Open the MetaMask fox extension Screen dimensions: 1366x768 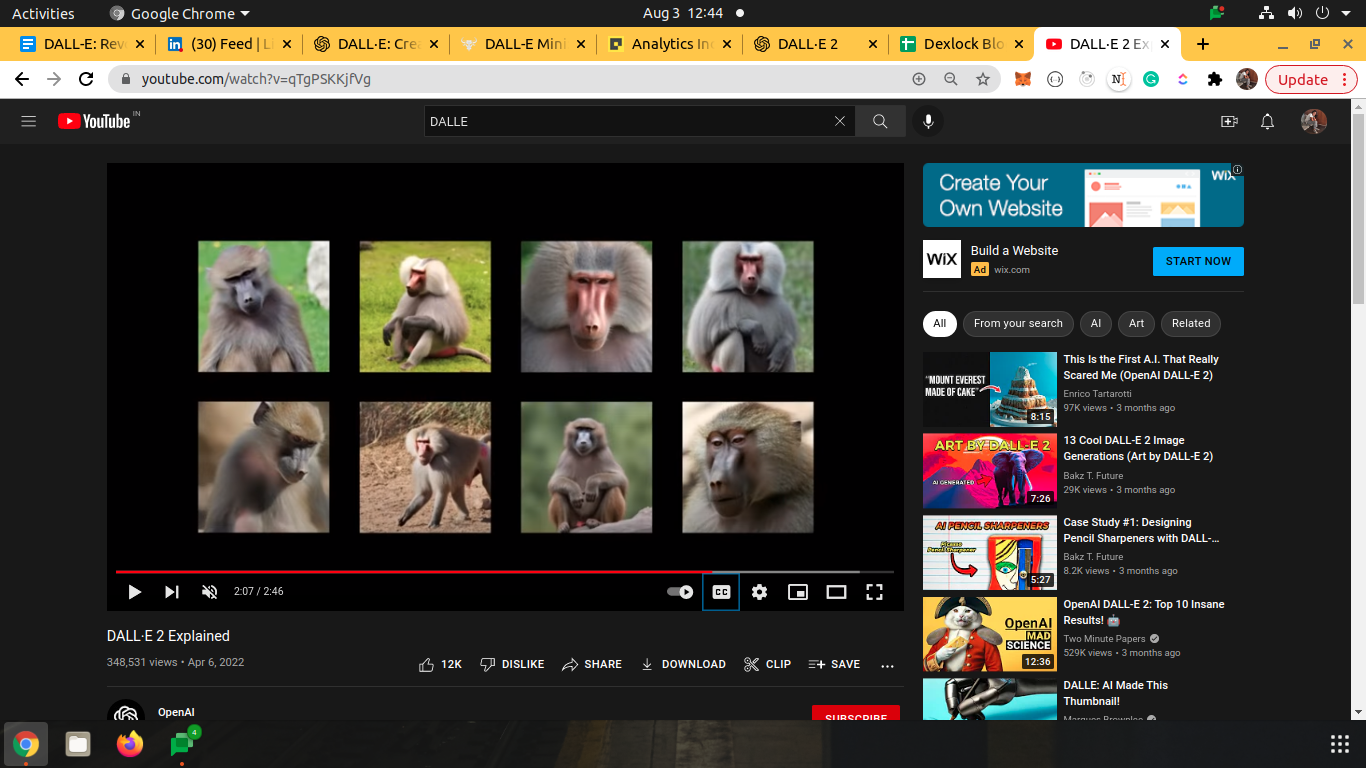tap(1022, 79)
